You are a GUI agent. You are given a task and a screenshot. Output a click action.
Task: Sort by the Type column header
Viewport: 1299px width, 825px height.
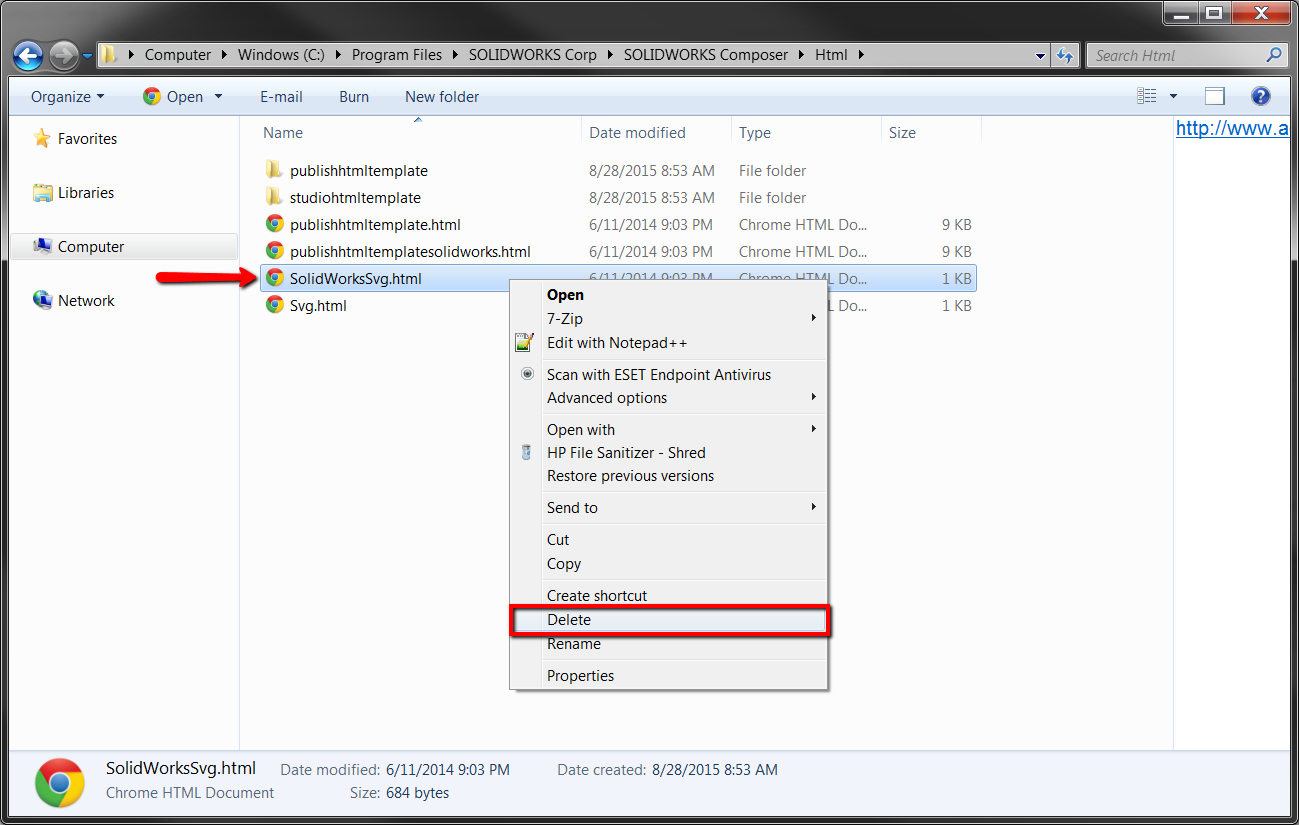[755, 133]
